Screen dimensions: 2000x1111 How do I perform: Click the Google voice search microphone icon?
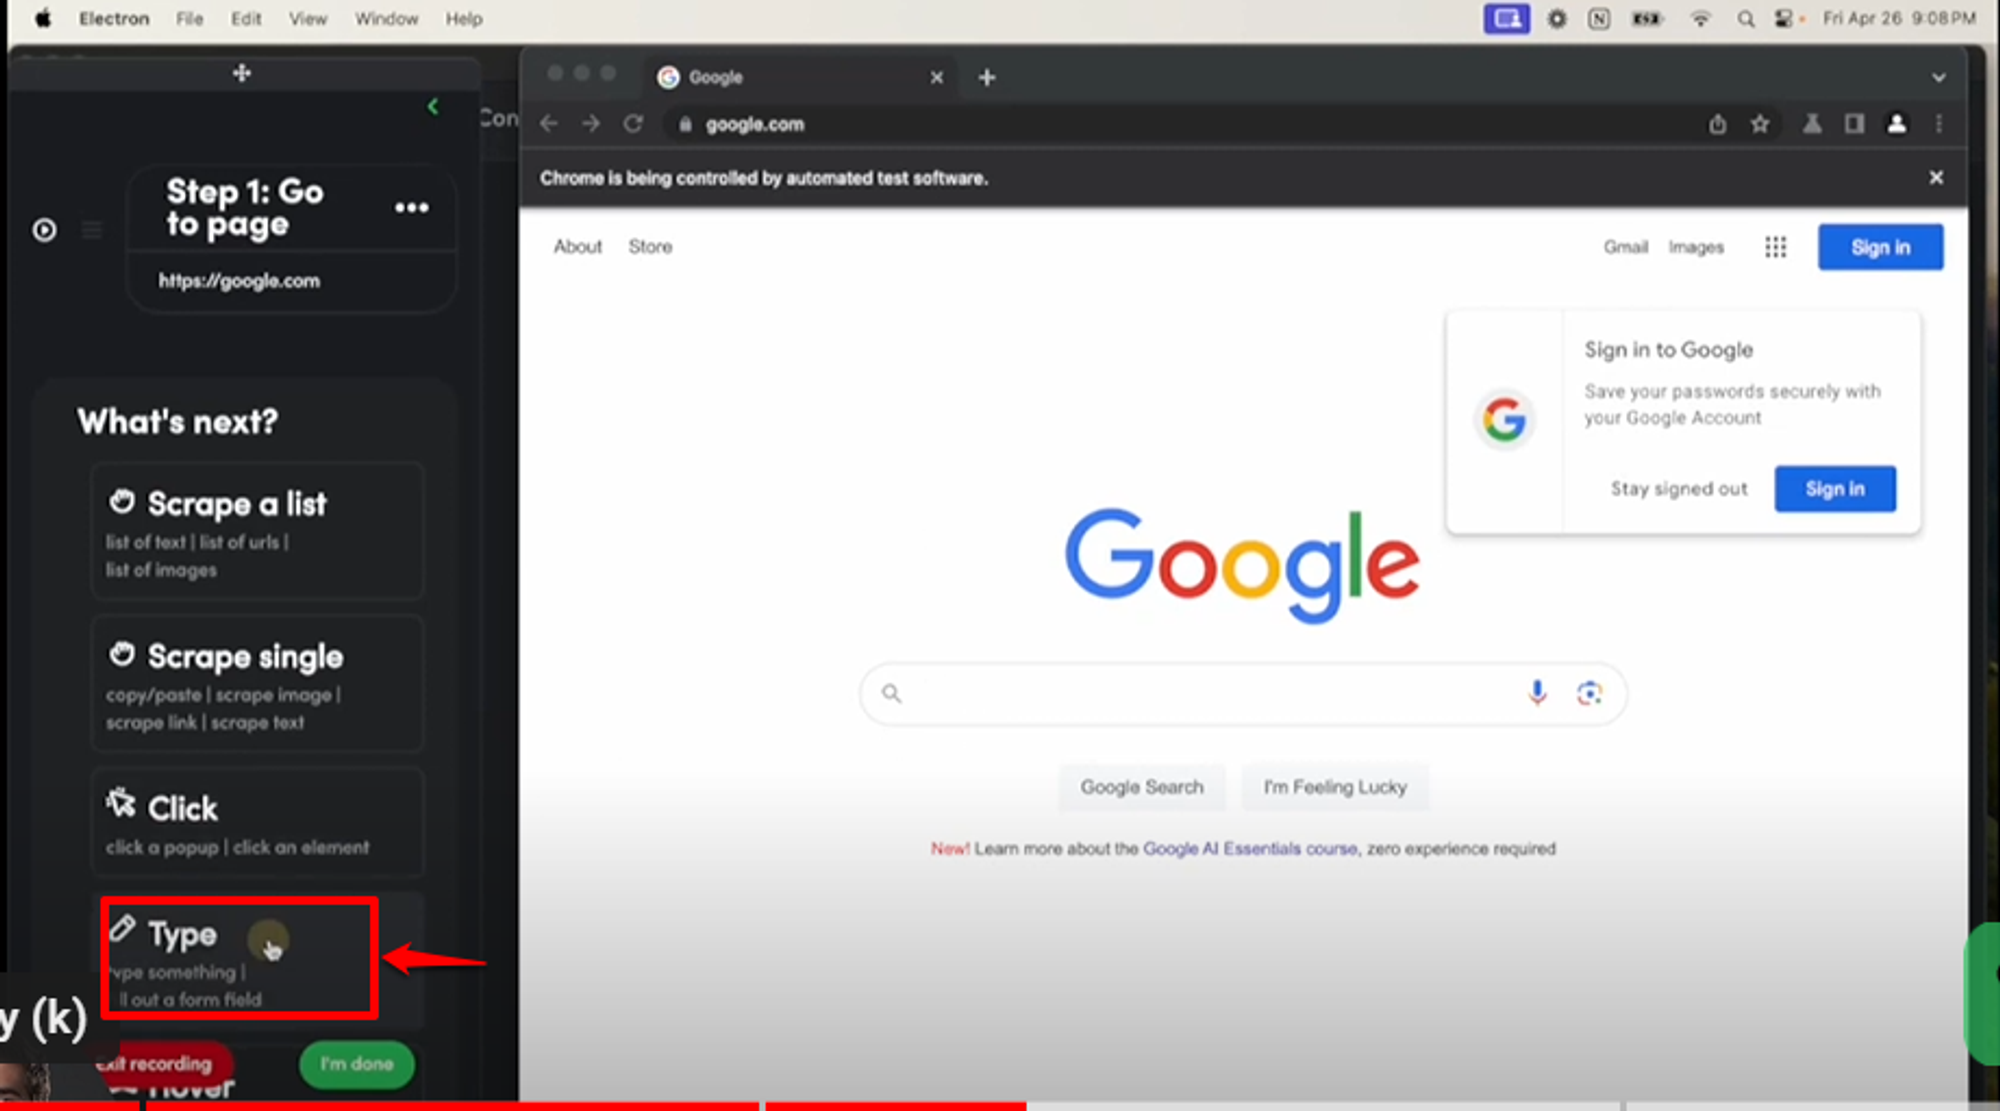tap(1536, 692)
